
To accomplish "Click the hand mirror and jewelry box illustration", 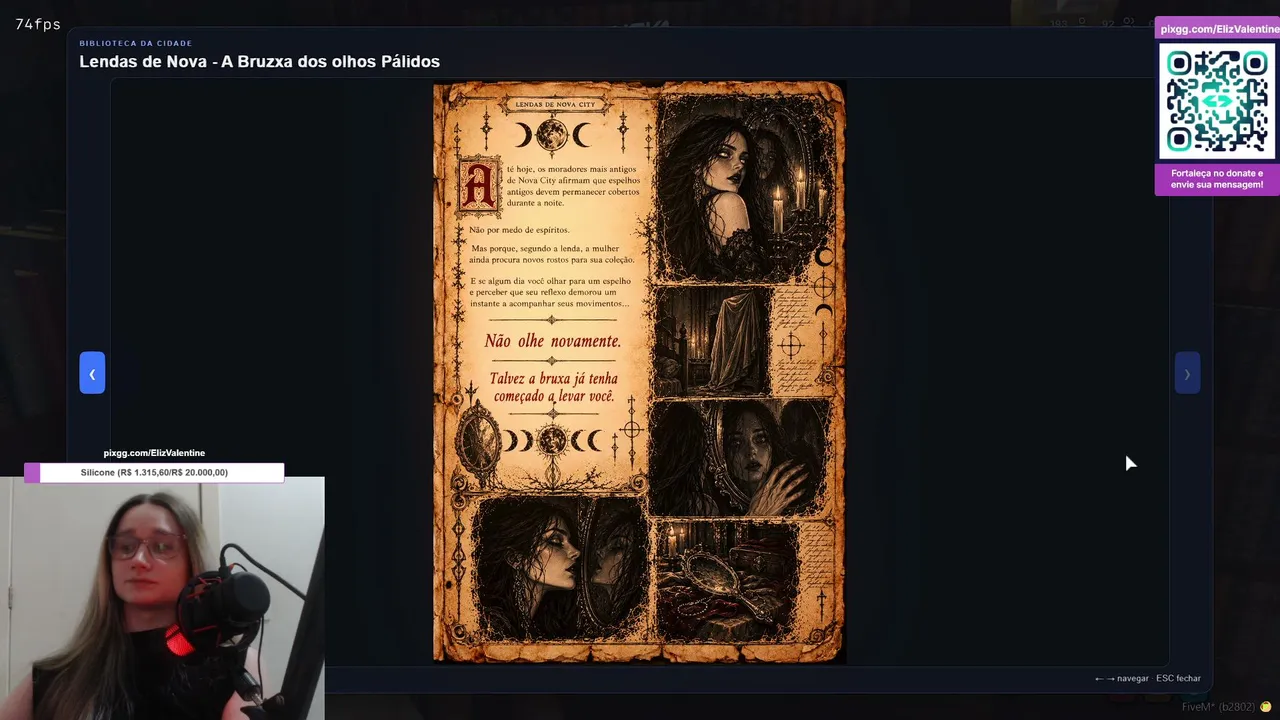I will pyautogui.click(x=726, y=581).
